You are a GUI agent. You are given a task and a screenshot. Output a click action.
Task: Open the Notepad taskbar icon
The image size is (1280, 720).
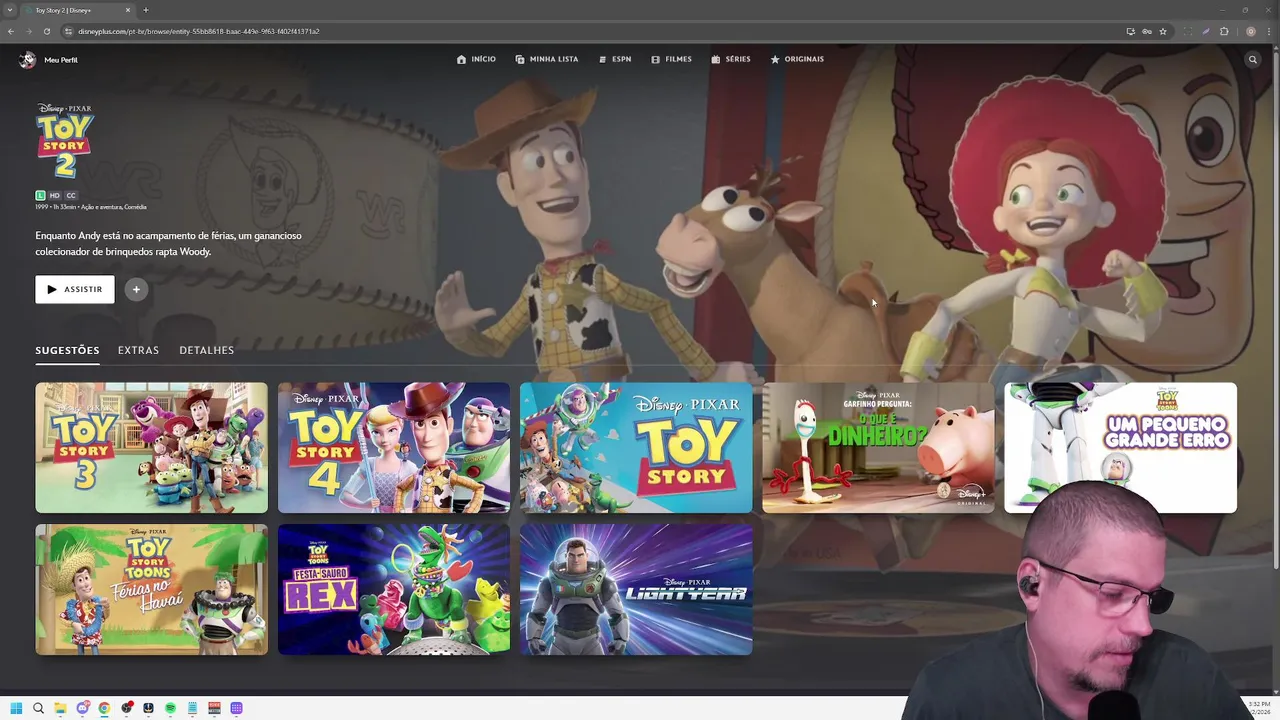click(192, 708)
